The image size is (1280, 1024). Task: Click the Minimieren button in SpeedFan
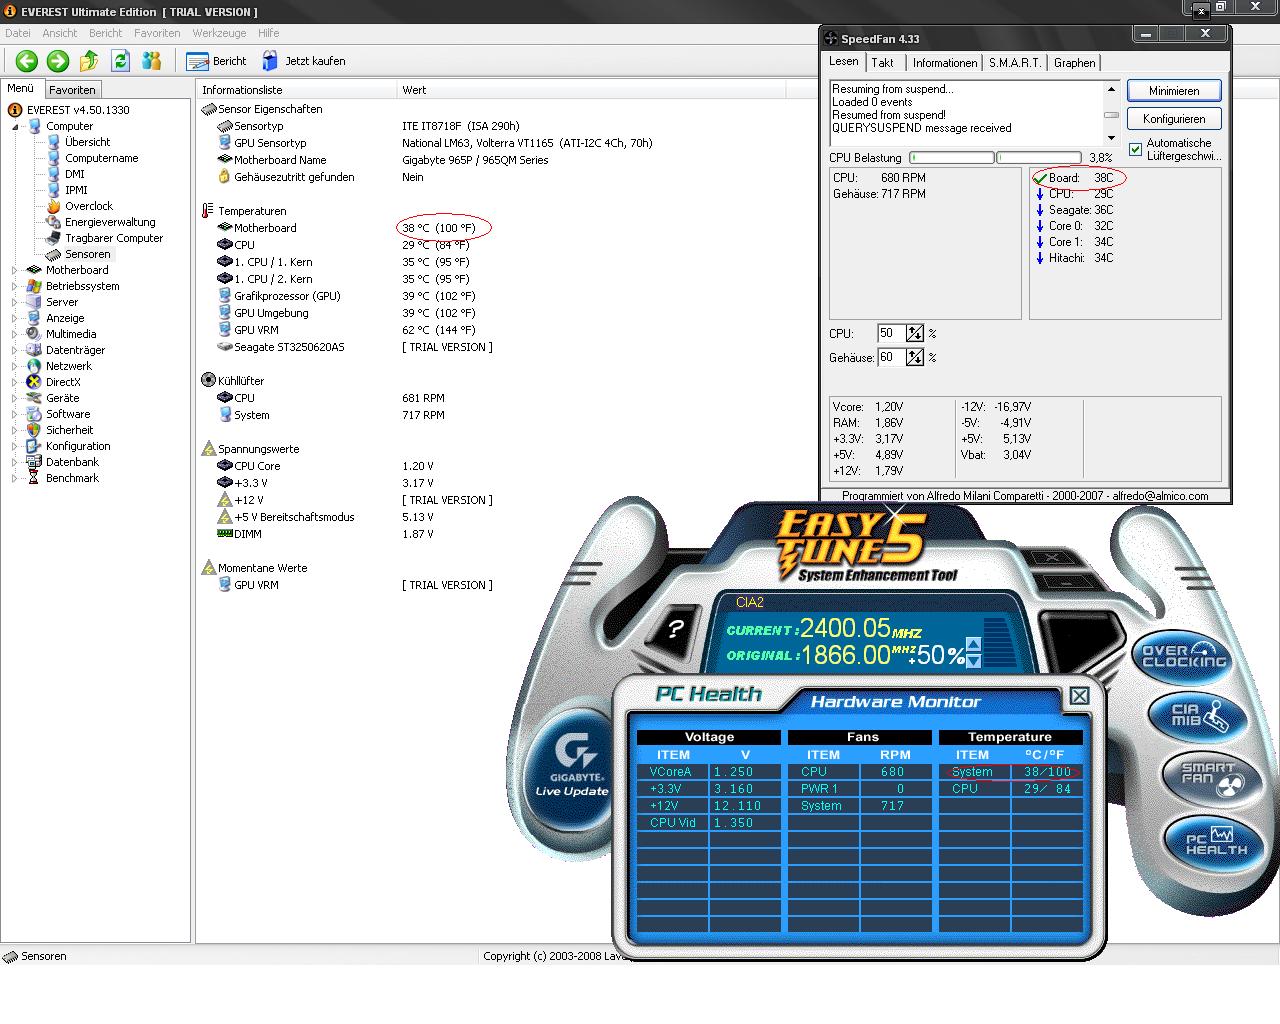tap(1174, 91)
